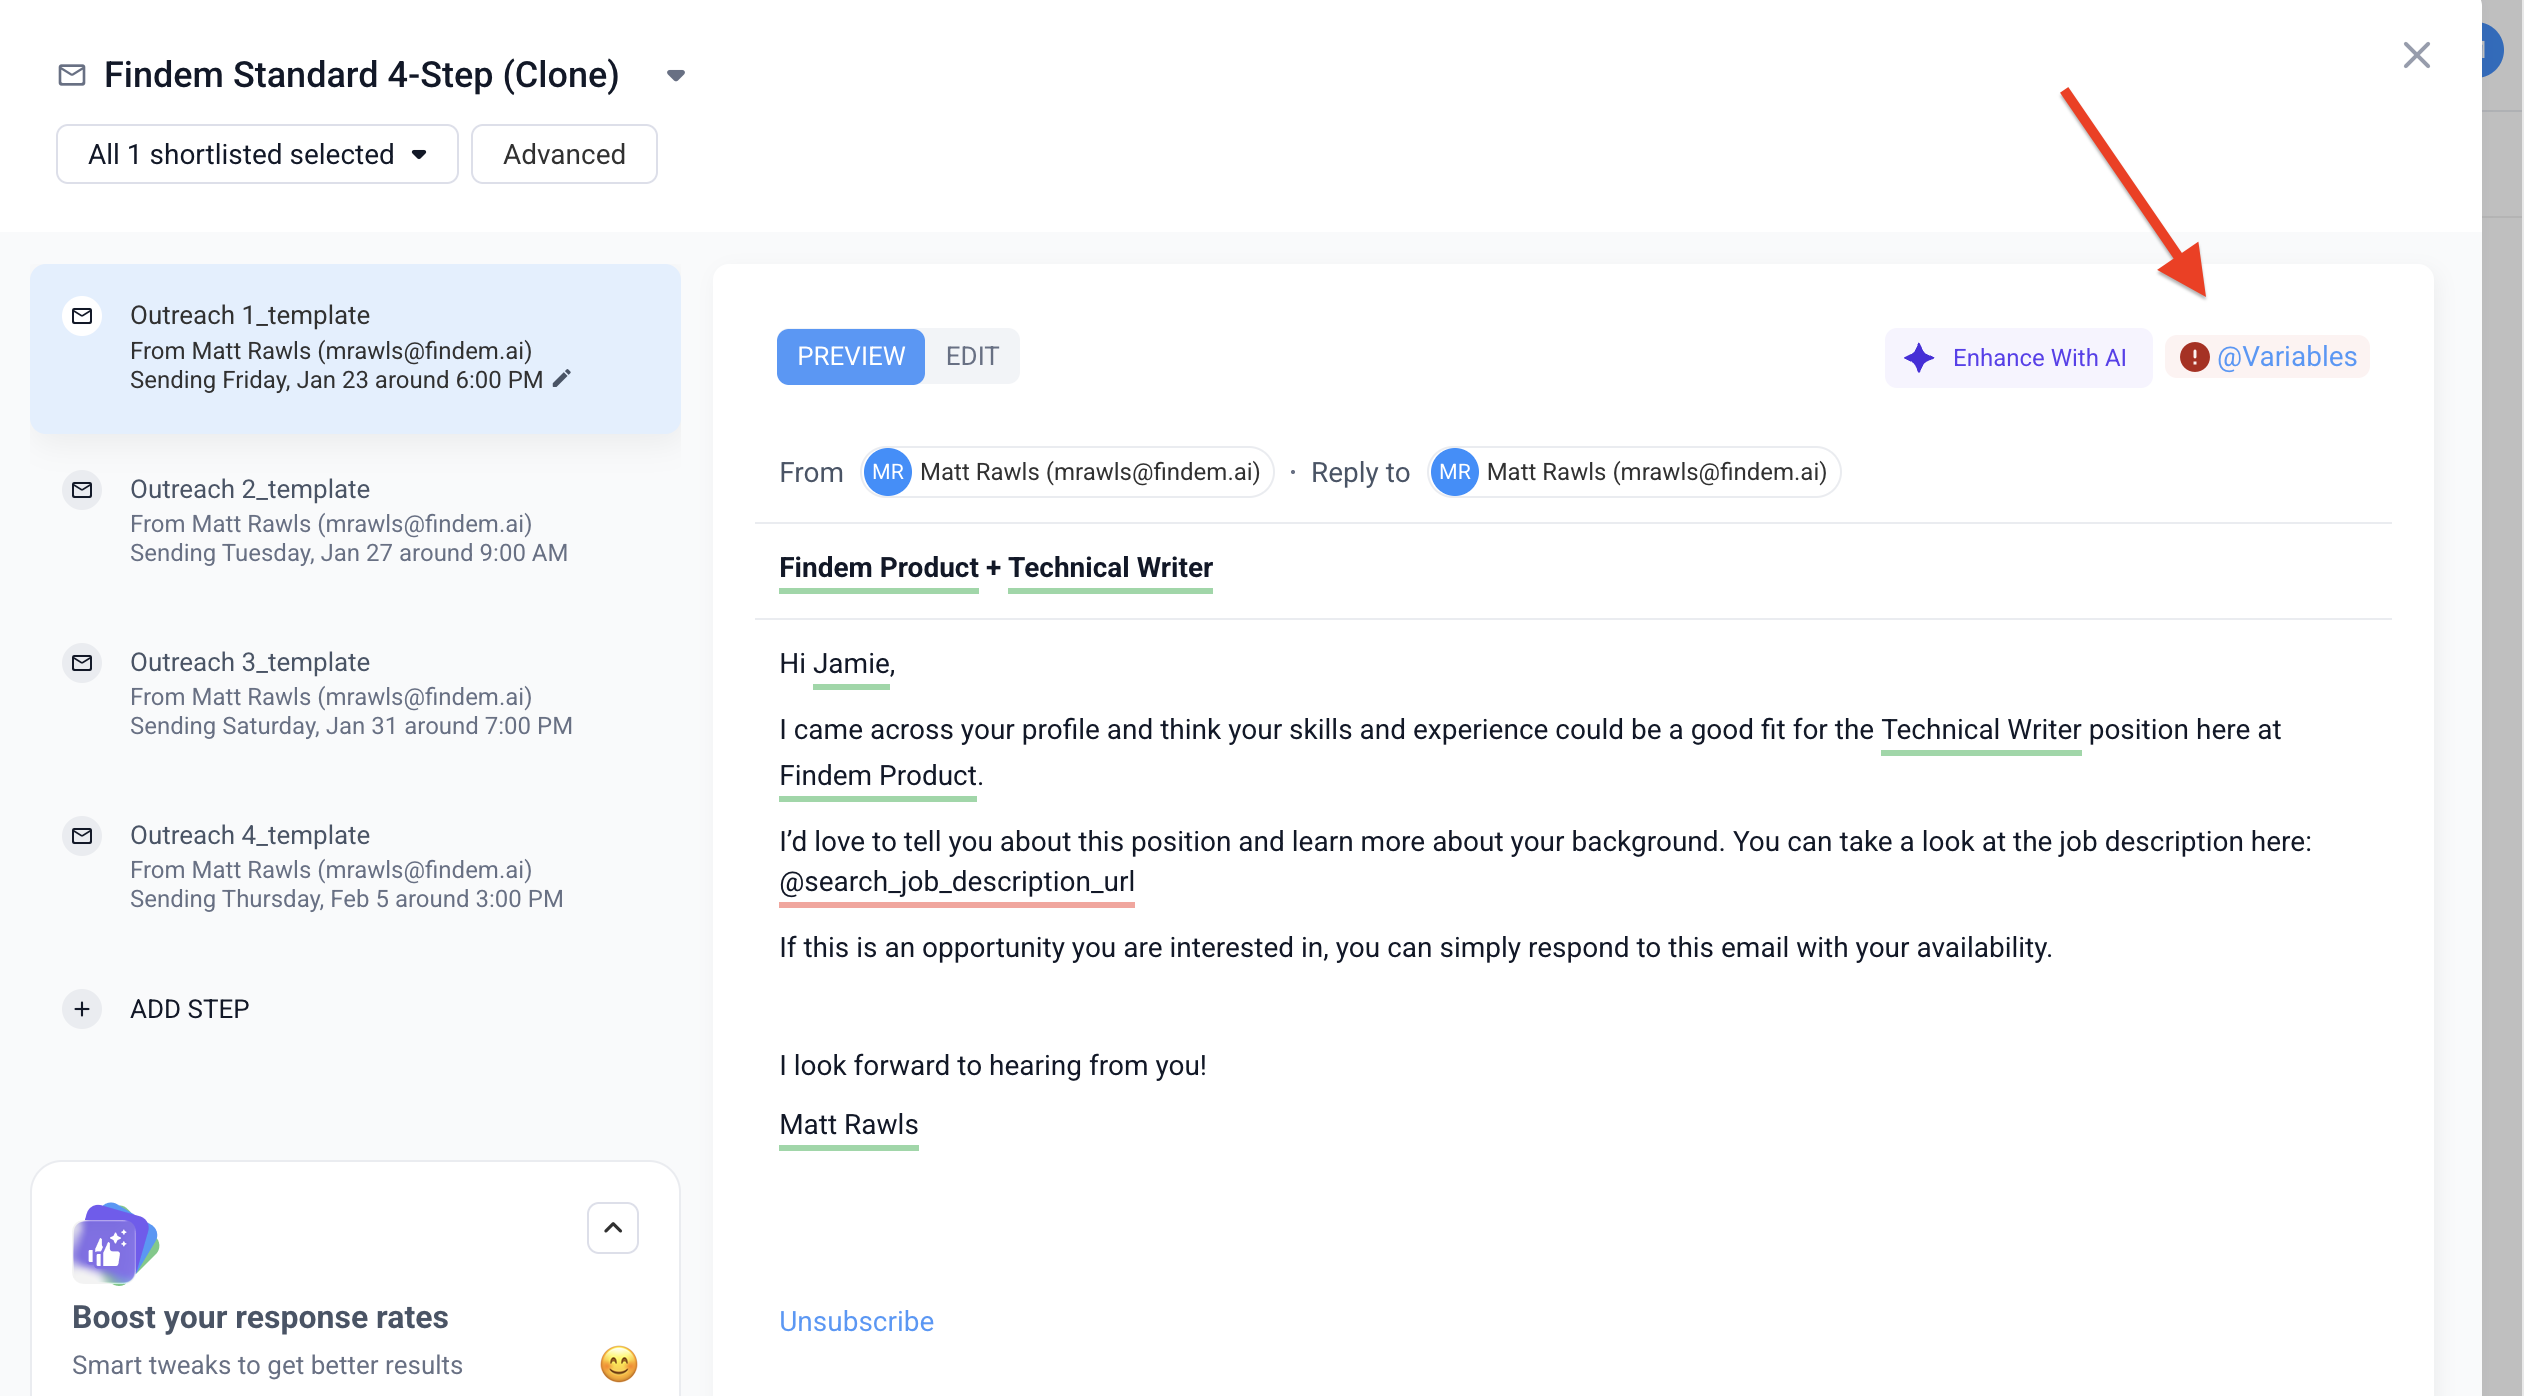Click the Unsubscribe link
Viewport: 2524px width, 1396px height.
[856, 1321]
